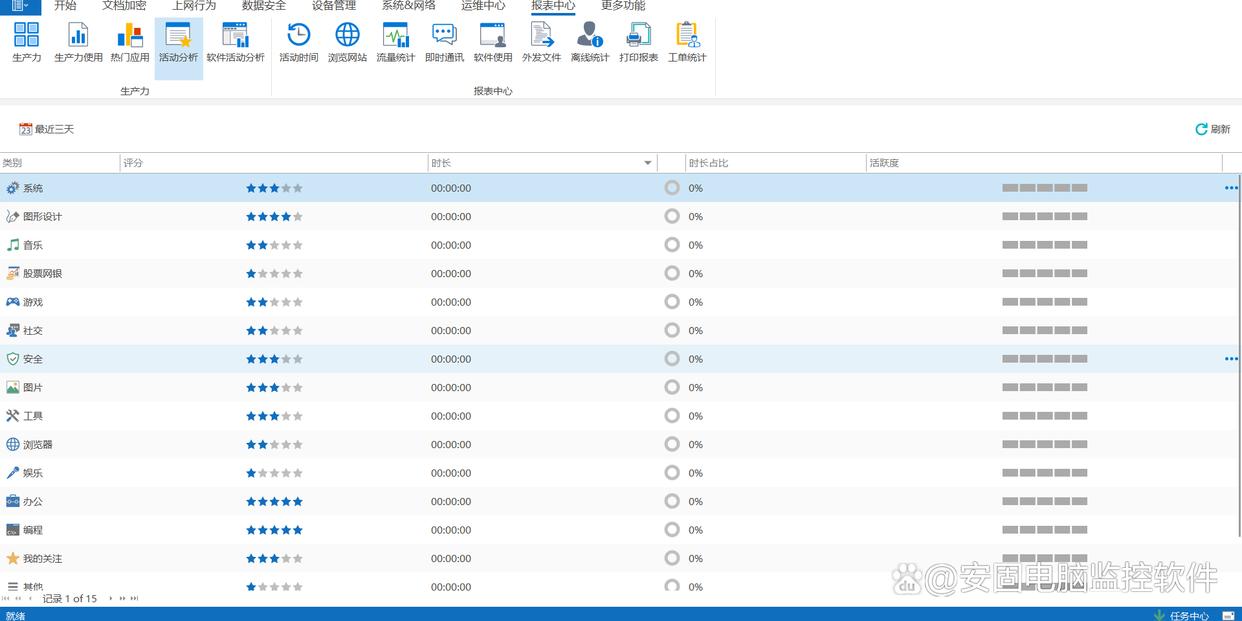Open the 最近三天 date range picker

[47, 129]
